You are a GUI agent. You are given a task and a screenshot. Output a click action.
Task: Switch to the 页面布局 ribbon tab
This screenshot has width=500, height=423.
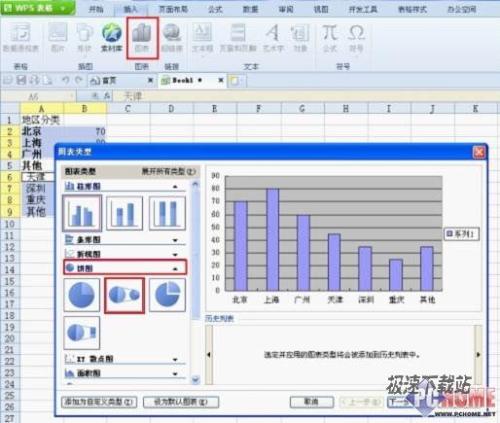(173, 9)
